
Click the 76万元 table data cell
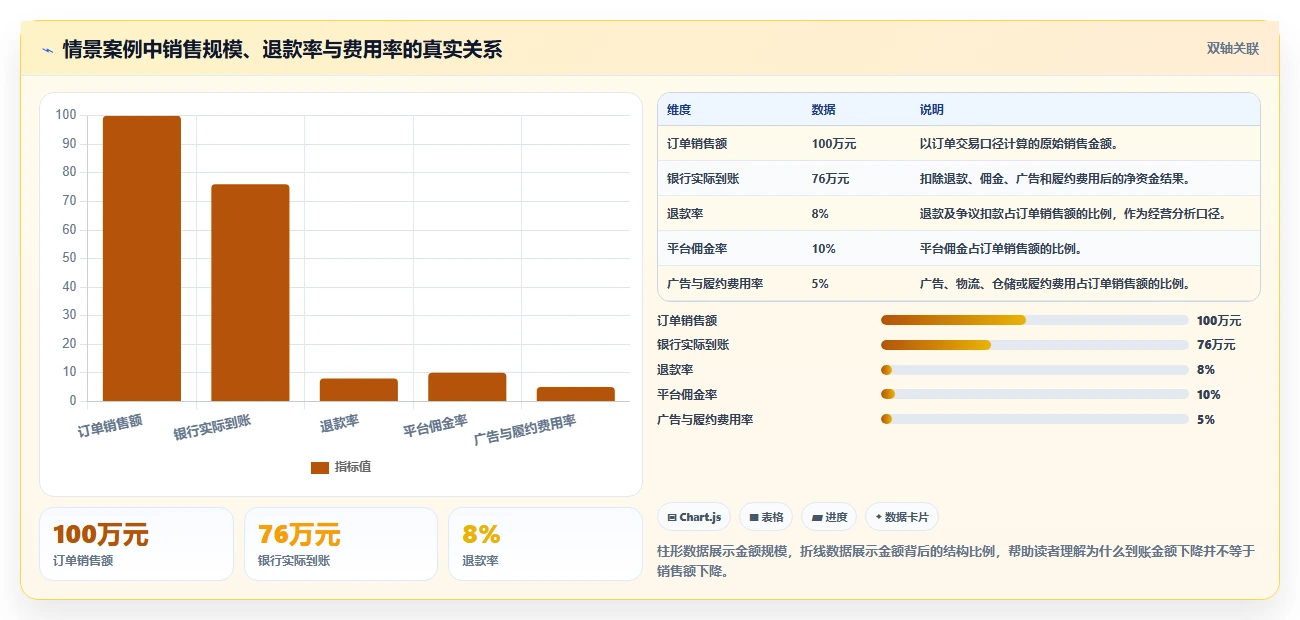pos(831,179)
